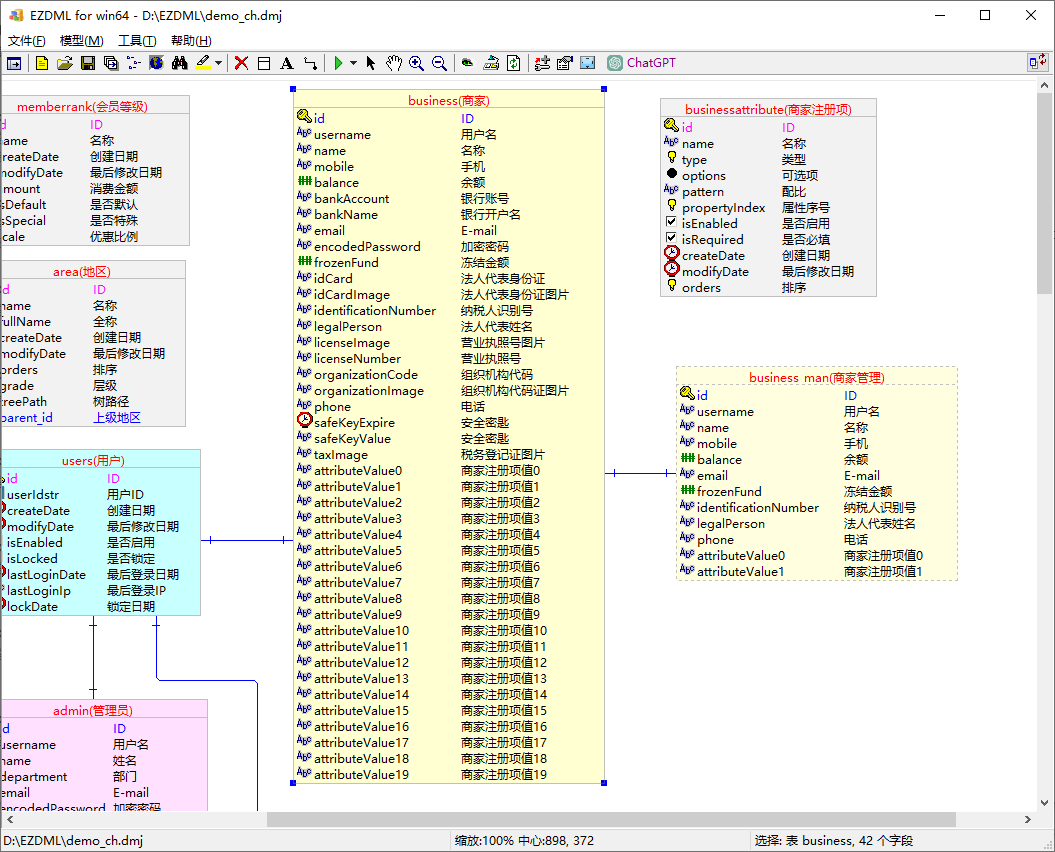
Task: Select the area(地区) table header
Action: tap(81, 272)
